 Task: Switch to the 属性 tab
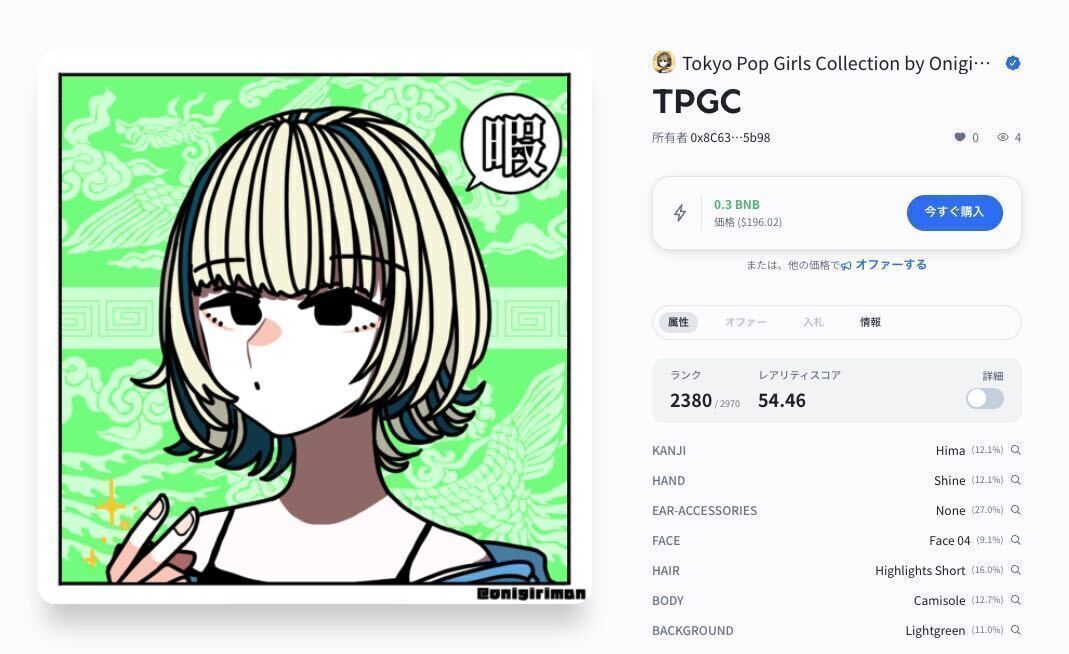tap(678, 322)
